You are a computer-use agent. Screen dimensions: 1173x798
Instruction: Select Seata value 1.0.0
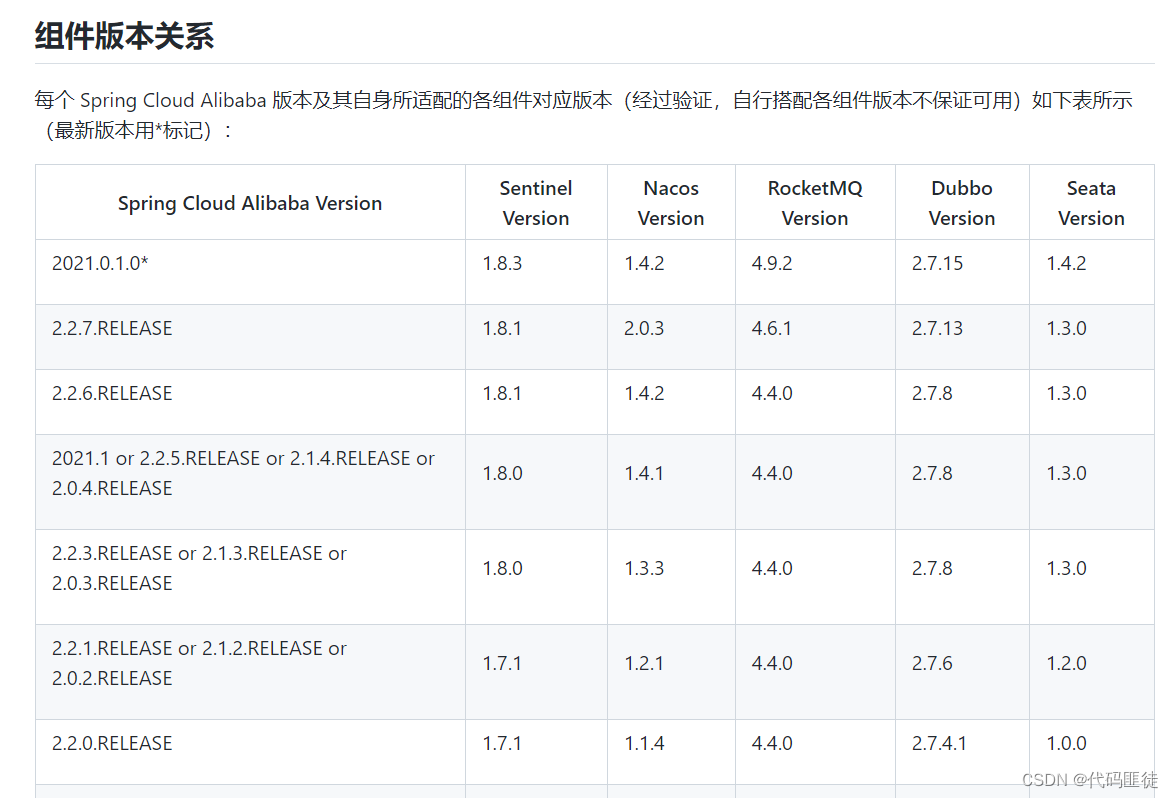coord(1067,743)
